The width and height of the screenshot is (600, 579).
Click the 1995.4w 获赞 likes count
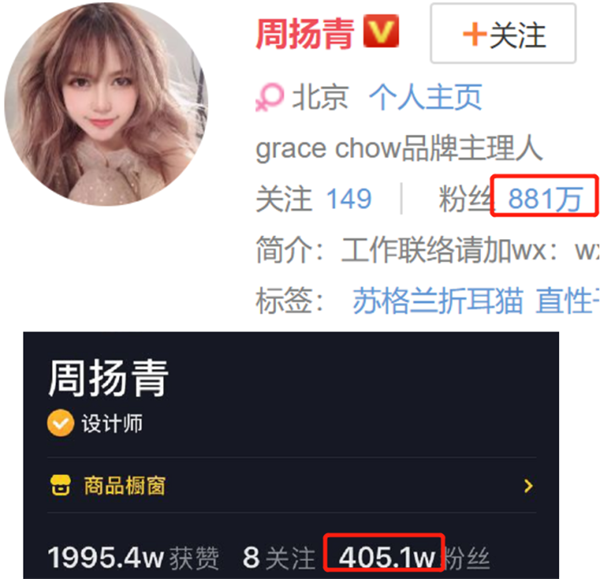(133, 558)
